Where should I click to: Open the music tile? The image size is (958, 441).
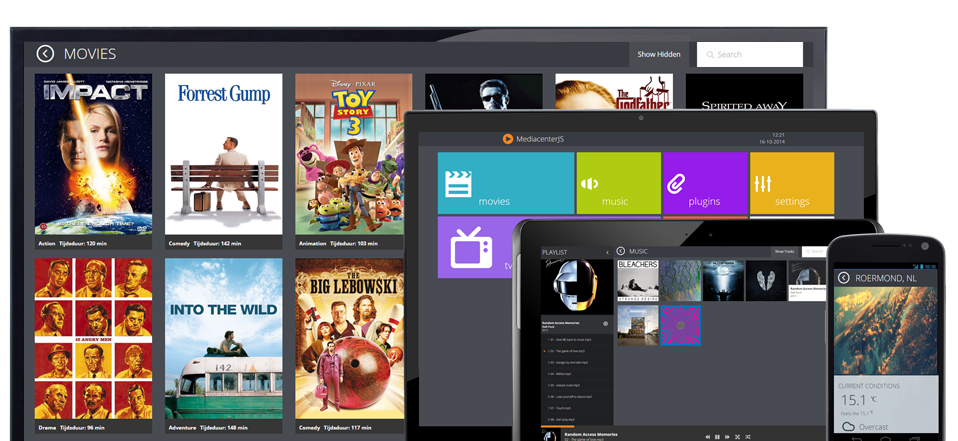[x=619, y=183]
